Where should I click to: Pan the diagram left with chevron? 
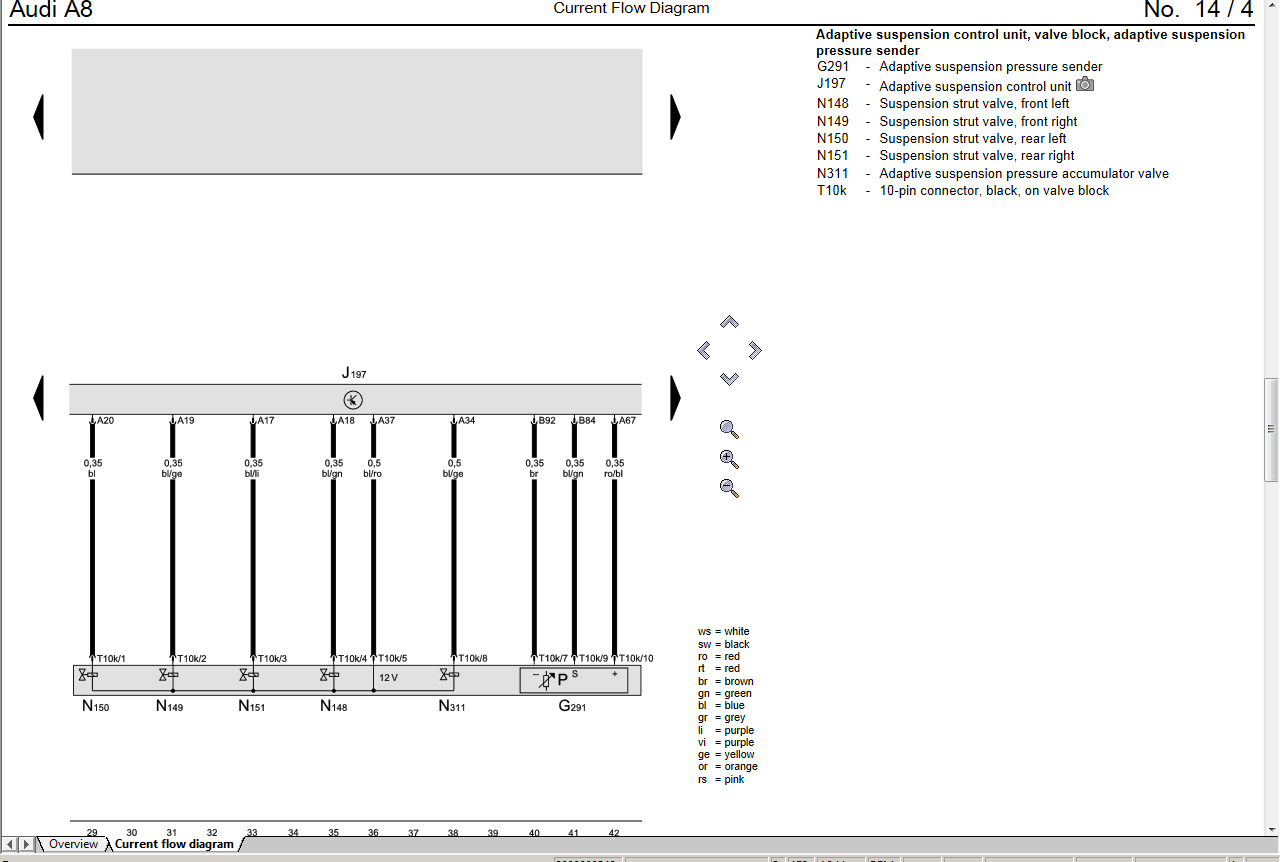pyautogui.click(x=704, y=350)
